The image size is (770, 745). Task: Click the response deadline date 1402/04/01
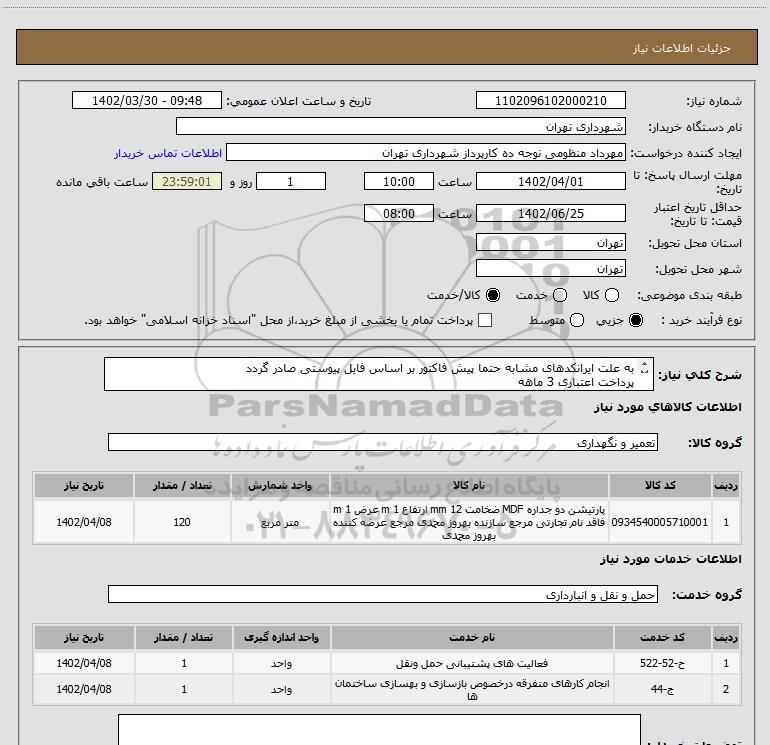coord(550,182)
